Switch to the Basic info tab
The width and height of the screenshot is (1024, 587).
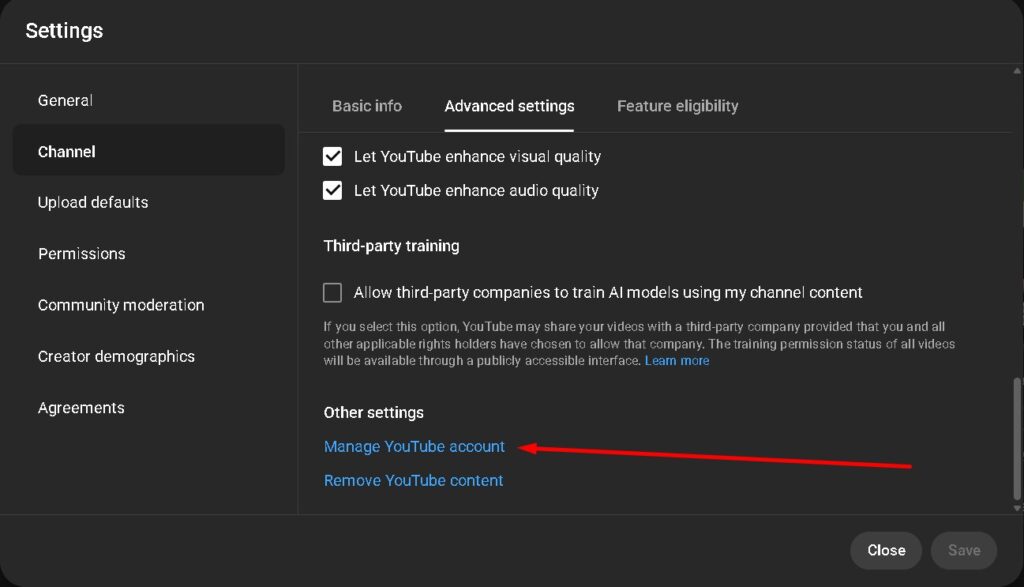click(367, 106)
